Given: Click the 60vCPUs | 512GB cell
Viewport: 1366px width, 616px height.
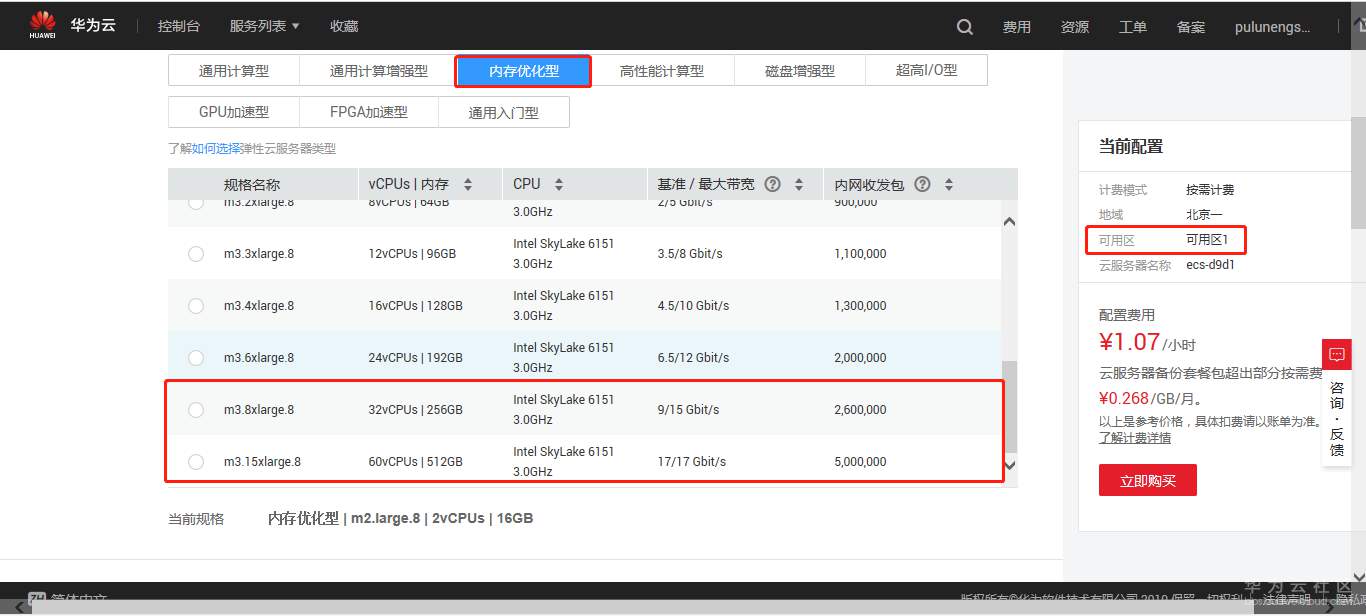Looking at the screenshot, I should click(x=415, y=462).
